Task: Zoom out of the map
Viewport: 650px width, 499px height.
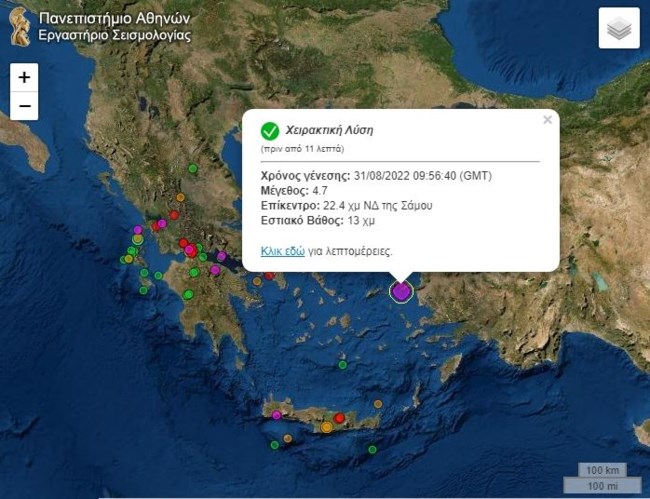Action: tap(24, 106)
